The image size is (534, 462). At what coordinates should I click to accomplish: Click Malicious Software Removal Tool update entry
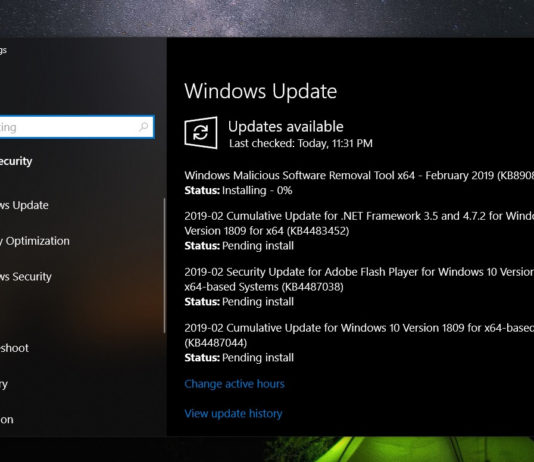coord(359,175)
